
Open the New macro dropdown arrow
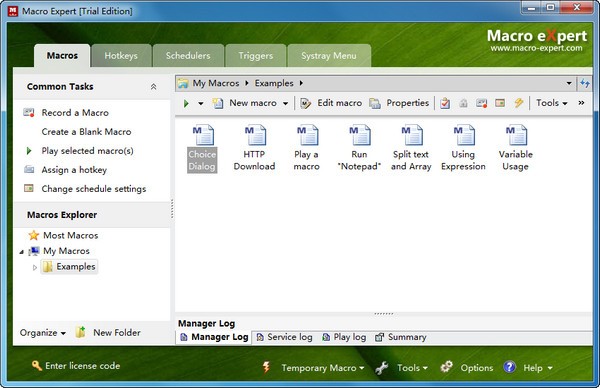pyautogui.click(x=285, y=103)
